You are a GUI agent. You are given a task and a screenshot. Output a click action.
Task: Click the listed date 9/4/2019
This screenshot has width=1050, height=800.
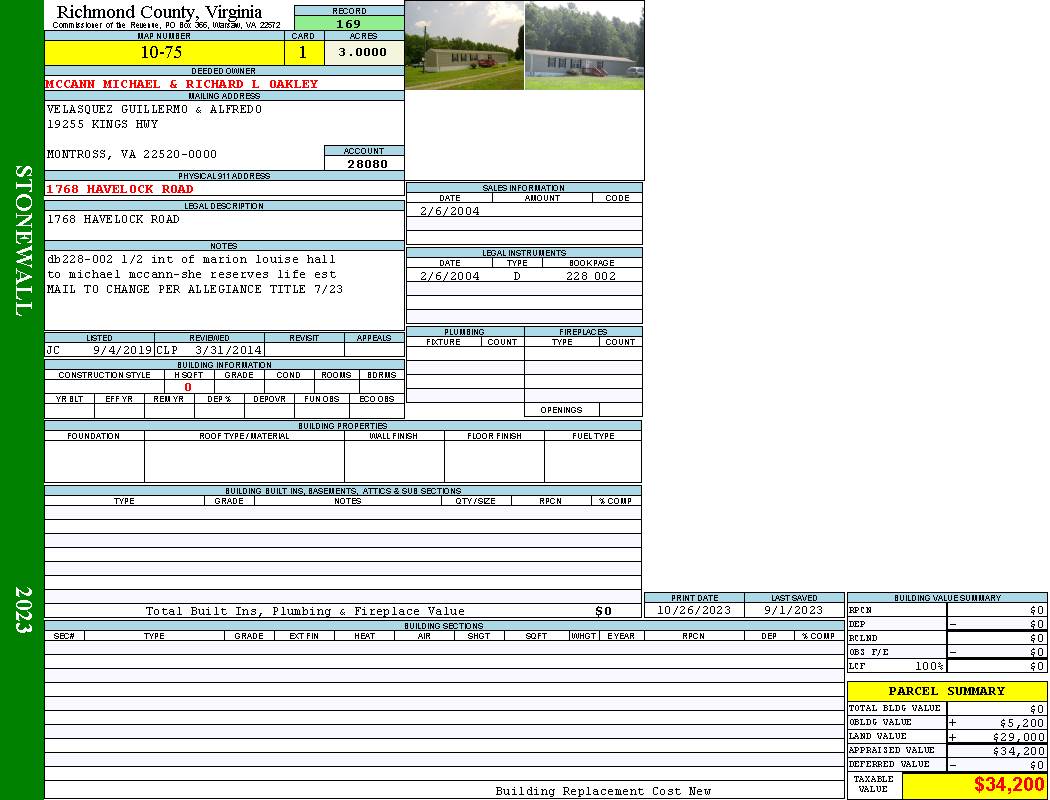coord(122,351)
